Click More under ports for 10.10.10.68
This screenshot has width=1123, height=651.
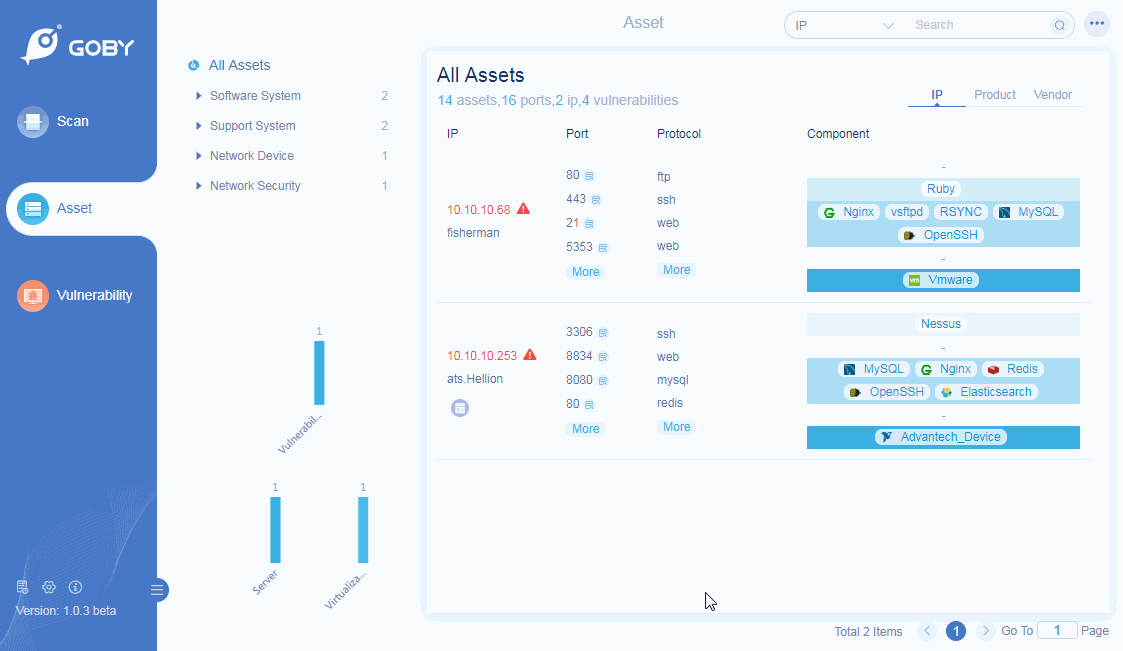coord(585,272)
